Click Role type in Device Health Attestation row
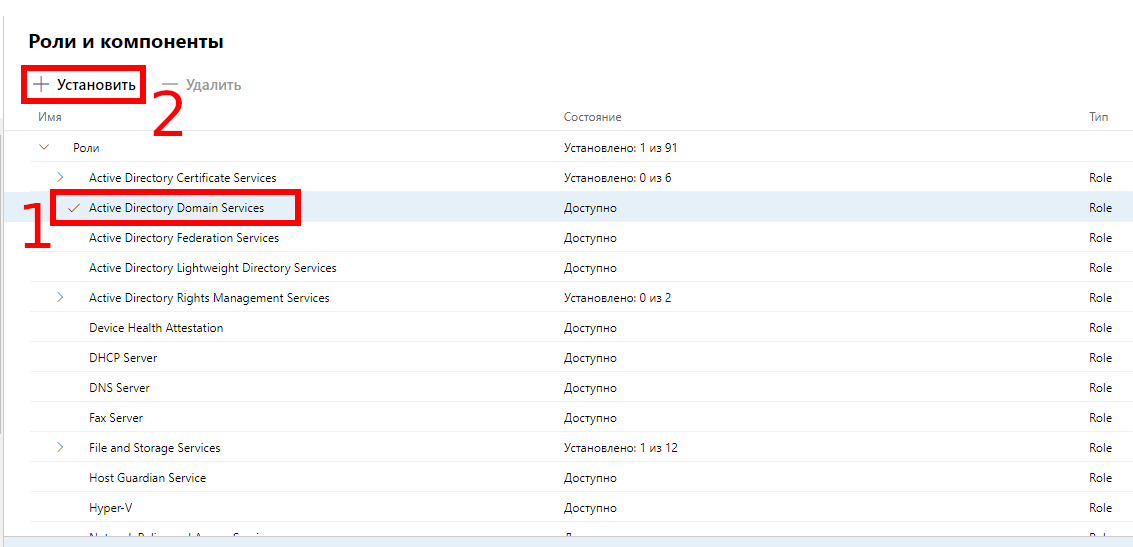 (x=1100, y=328)
